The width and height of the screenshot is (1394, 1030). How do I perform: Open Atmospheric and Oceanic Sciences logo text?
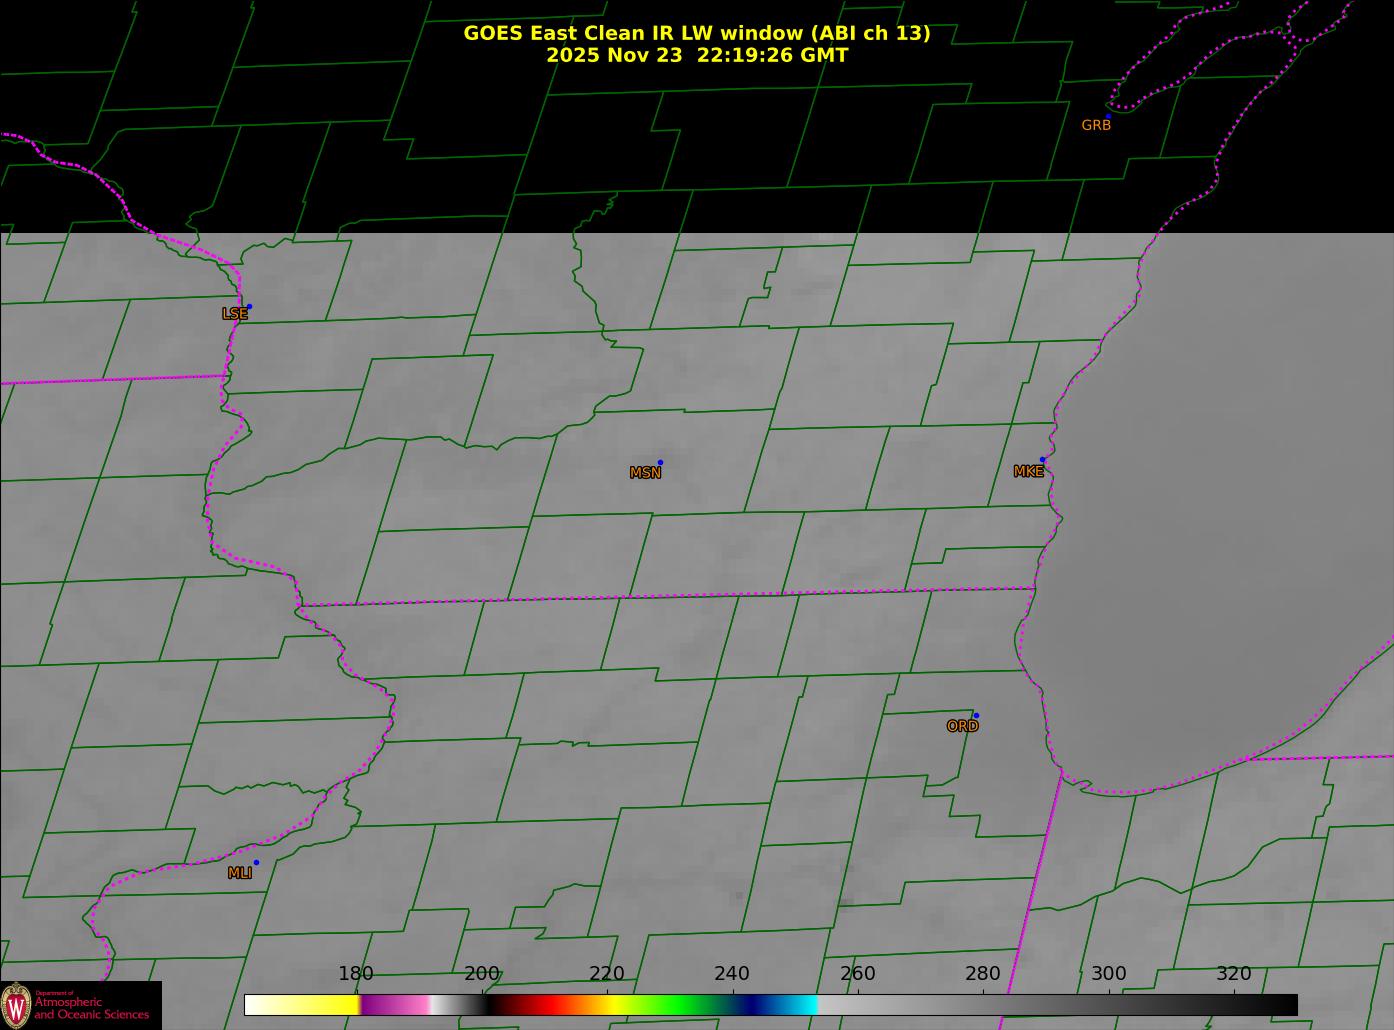coord(92,1008)
